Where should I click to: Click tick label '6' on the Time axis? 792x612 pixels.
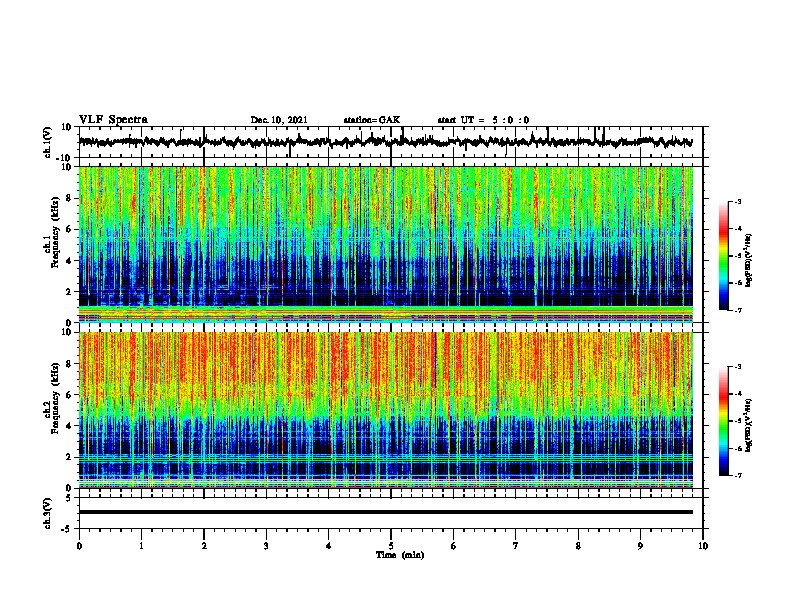pyautogui.click(x=454, y=546)
